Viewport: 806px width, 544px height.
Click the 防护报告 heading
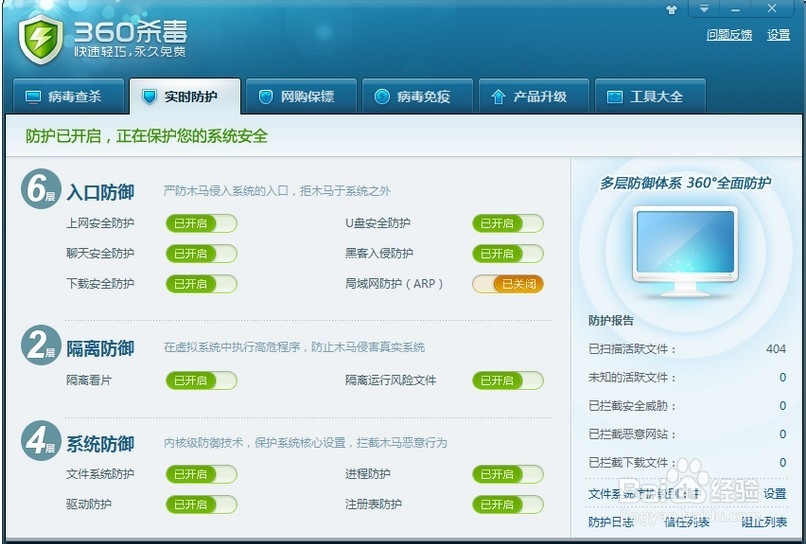tap(611, 320)
